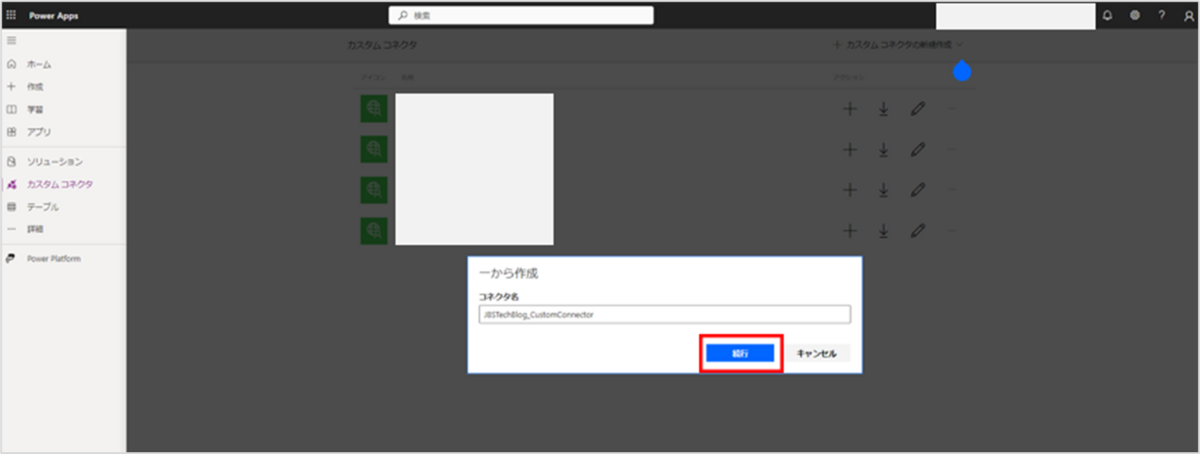Expand カスタム コネクタの新規作成 dropdown
This screenshot has height=454, width=1200.
click(x=899, y=45)
